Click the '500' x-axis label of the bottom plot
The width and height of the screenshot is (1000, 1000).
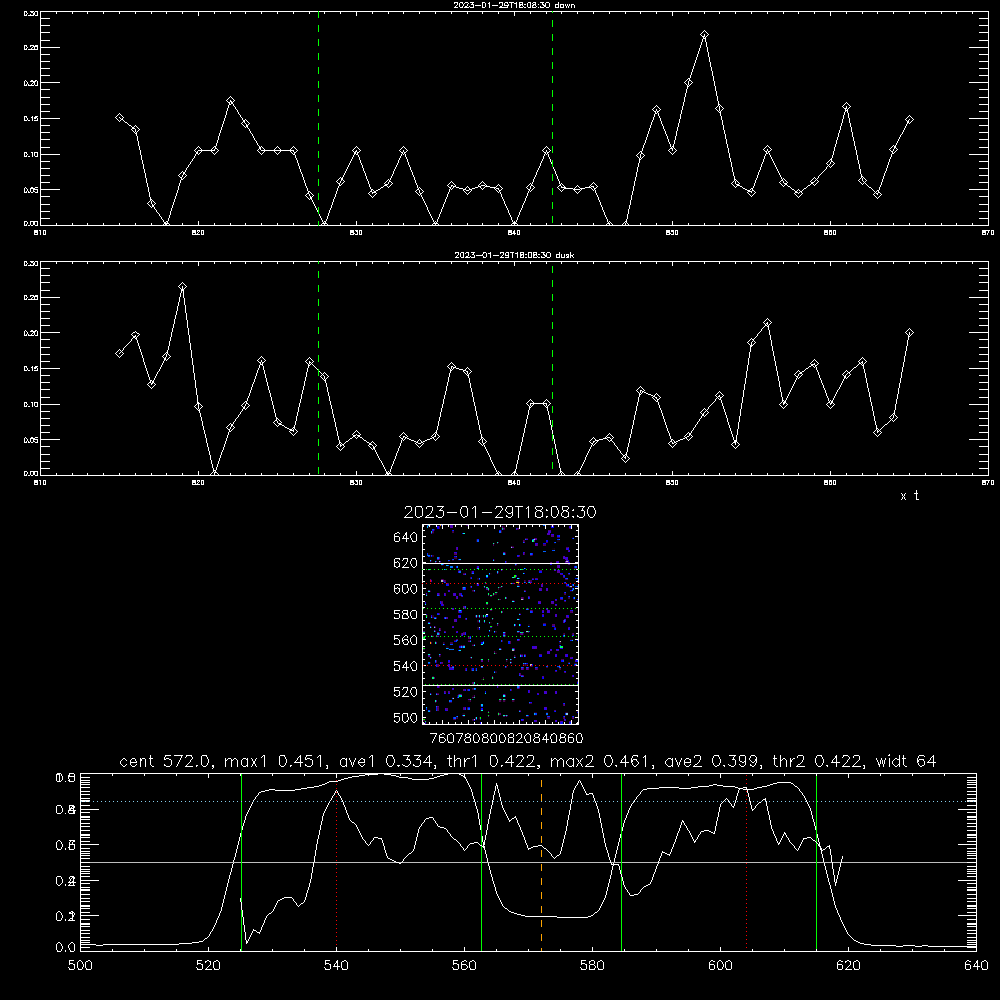(80, 966)
